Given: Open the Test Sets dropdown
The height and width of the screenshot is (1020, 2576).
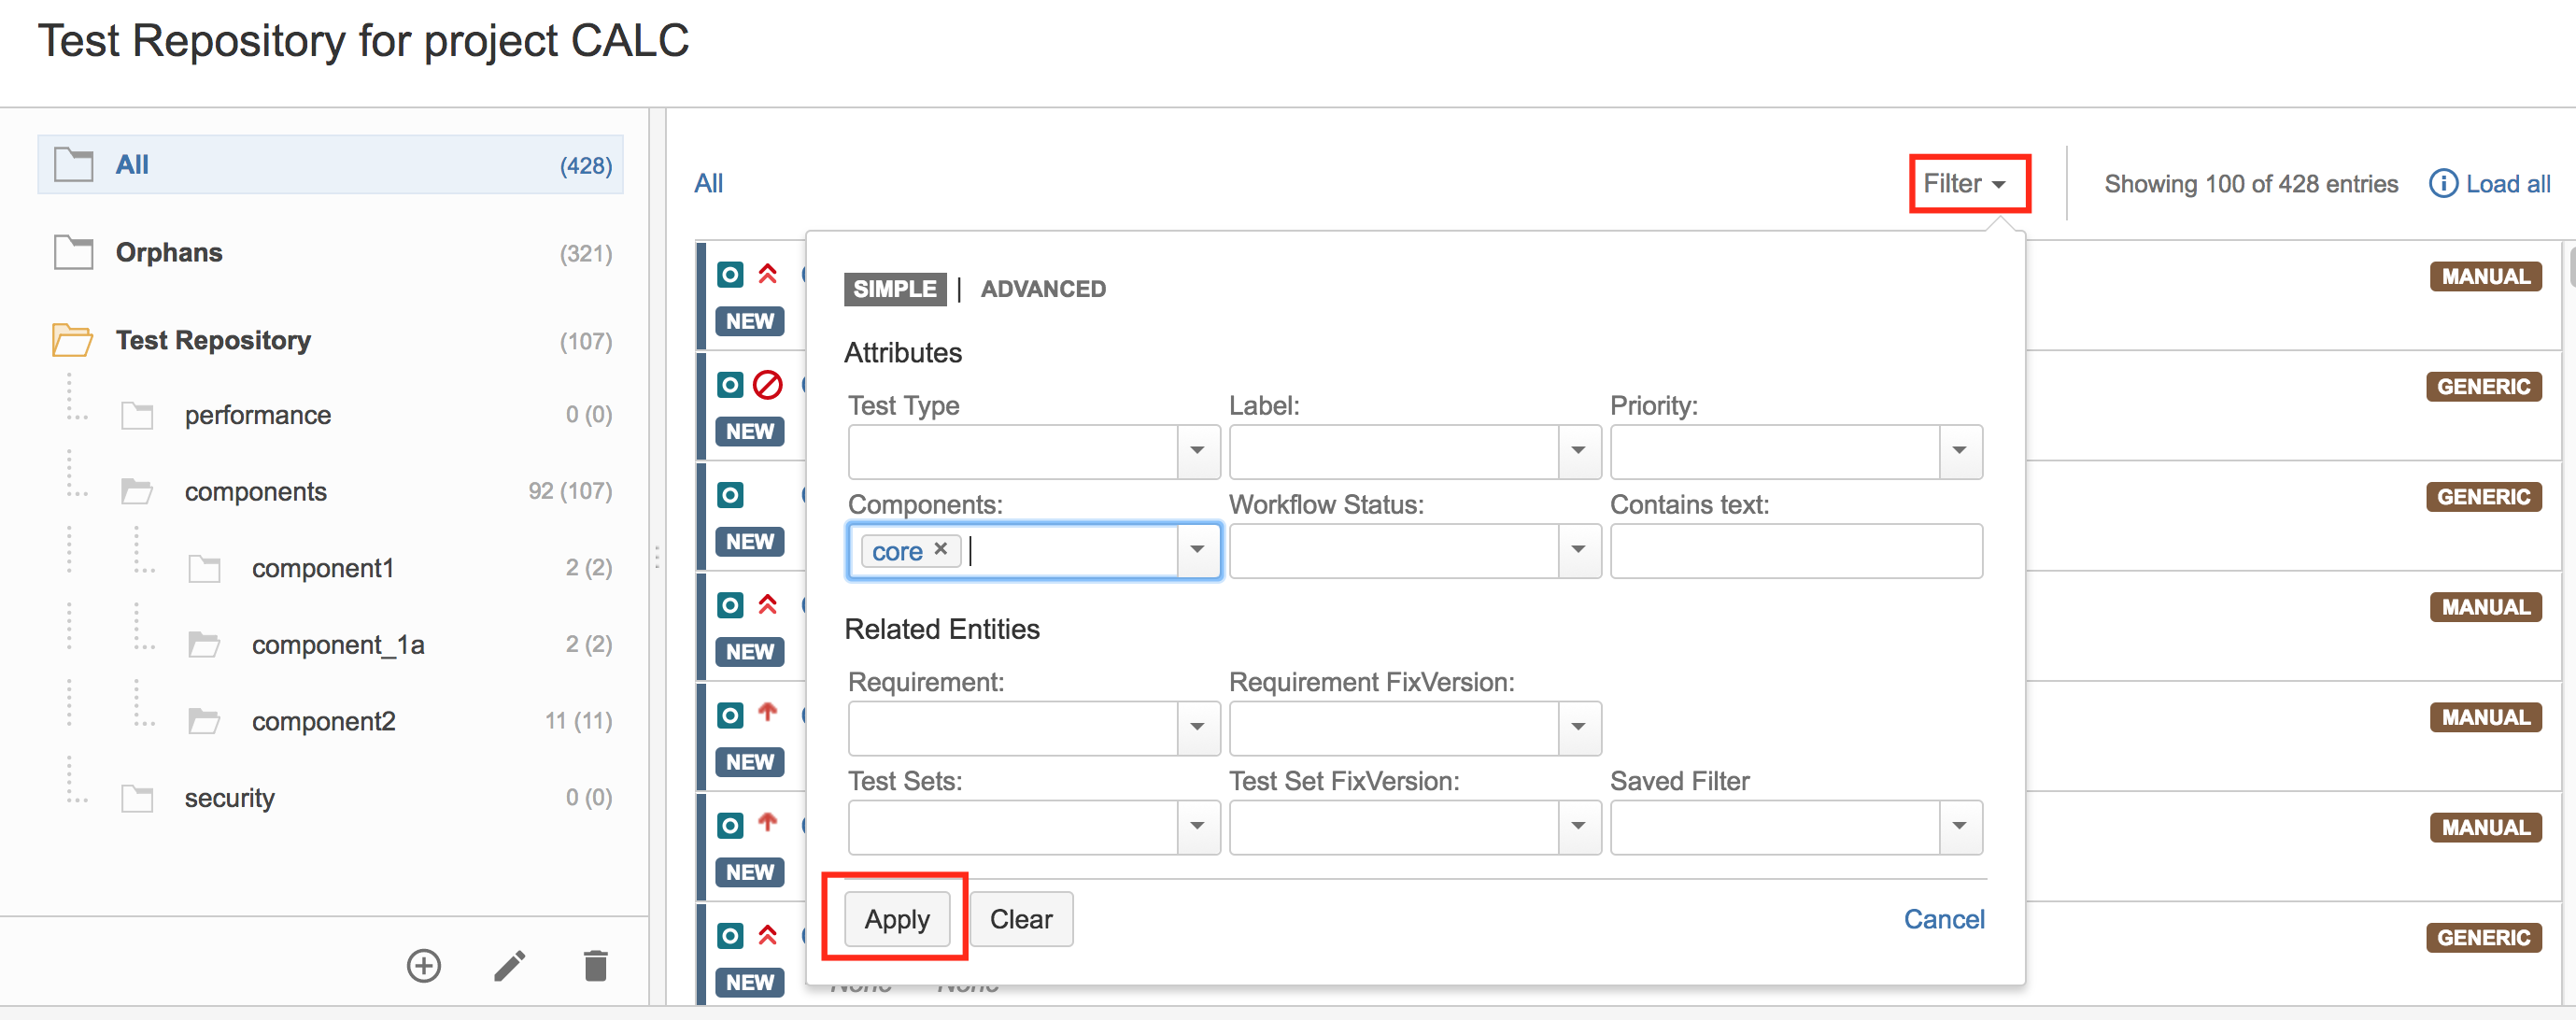Looking at the screenshot, I should pos(1197,826).
